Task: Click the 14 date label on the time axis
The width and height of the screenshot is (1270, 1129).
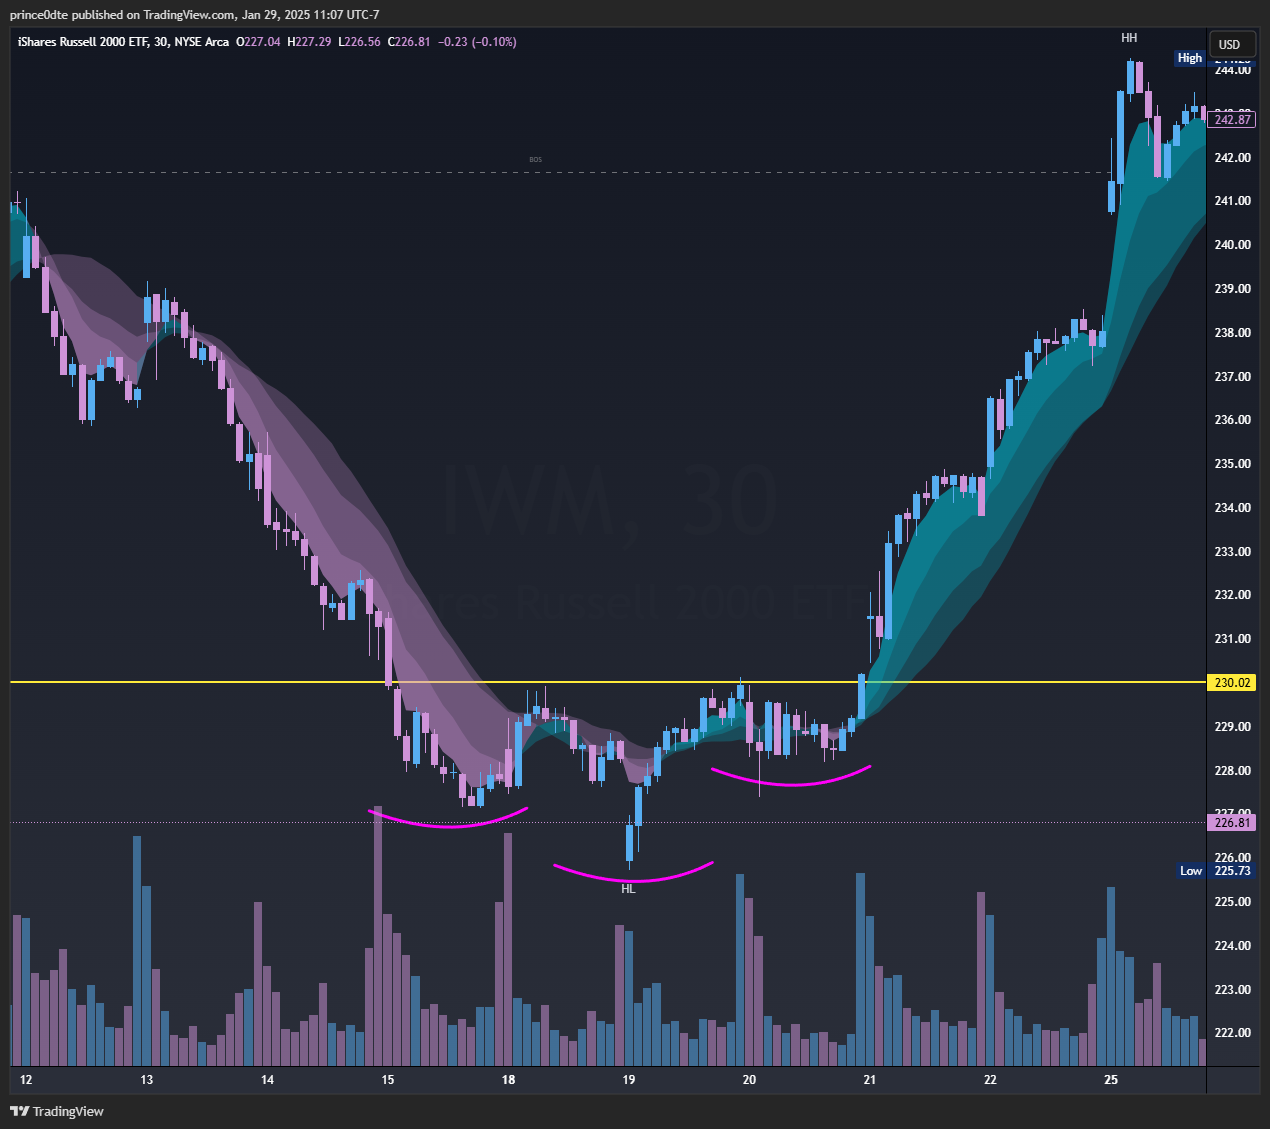Action: [267, 1080]
